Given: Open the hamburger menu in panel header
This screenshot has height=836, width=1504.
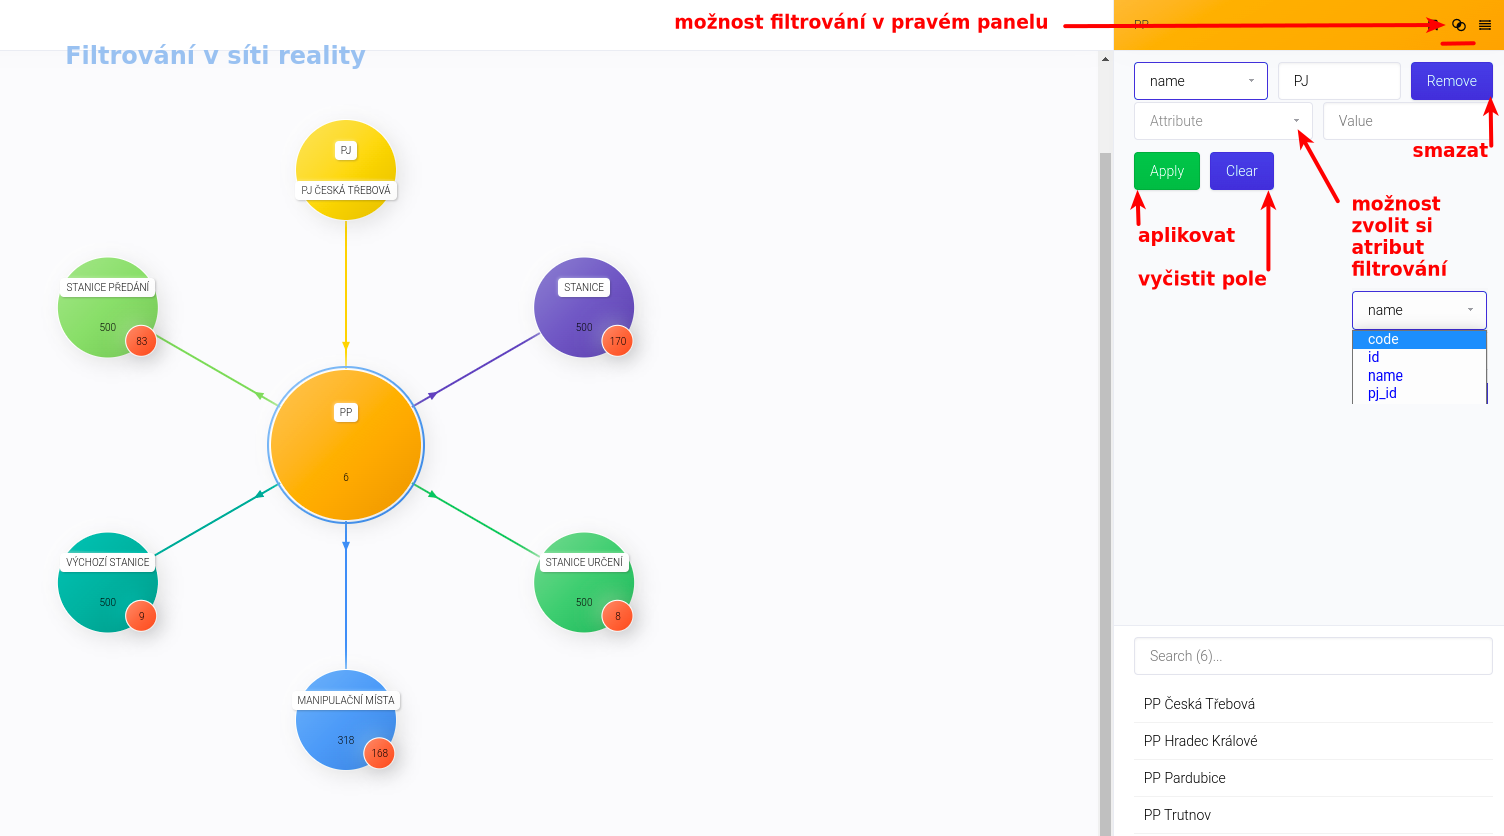Looking at the screenshot, I should coord(1485,25).
